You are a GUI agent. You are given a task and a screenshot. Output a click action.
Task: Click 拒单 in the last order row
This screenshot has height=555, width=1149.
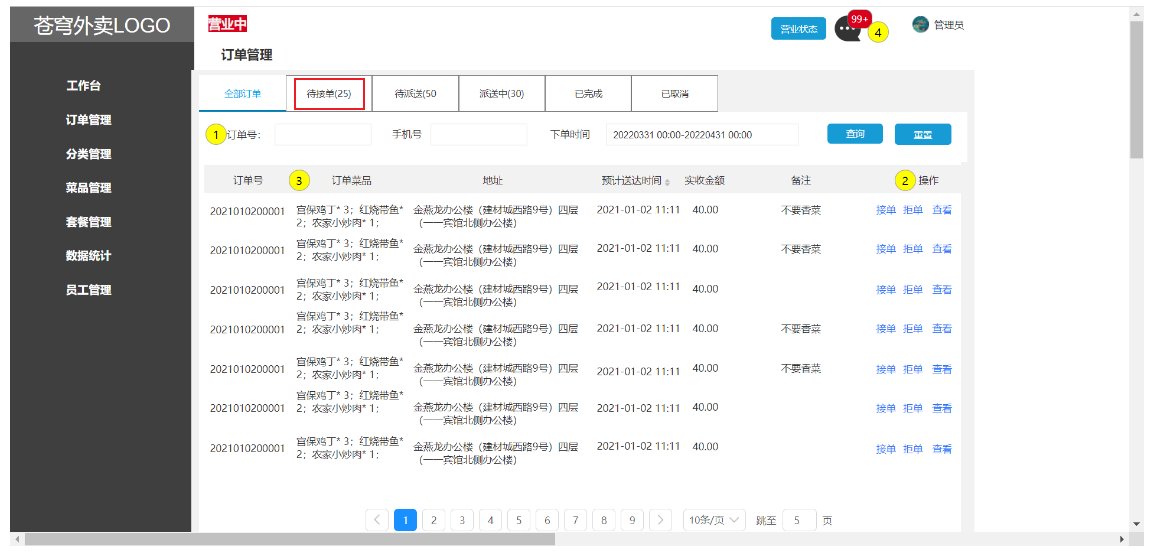(x=913, y=449)
